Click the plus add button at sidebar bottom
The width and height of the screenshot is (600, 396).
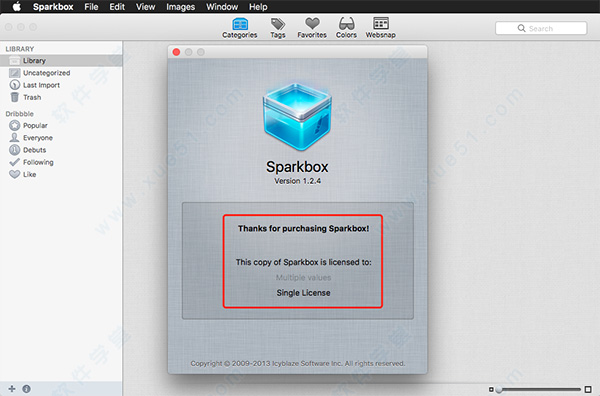(12, 389)
